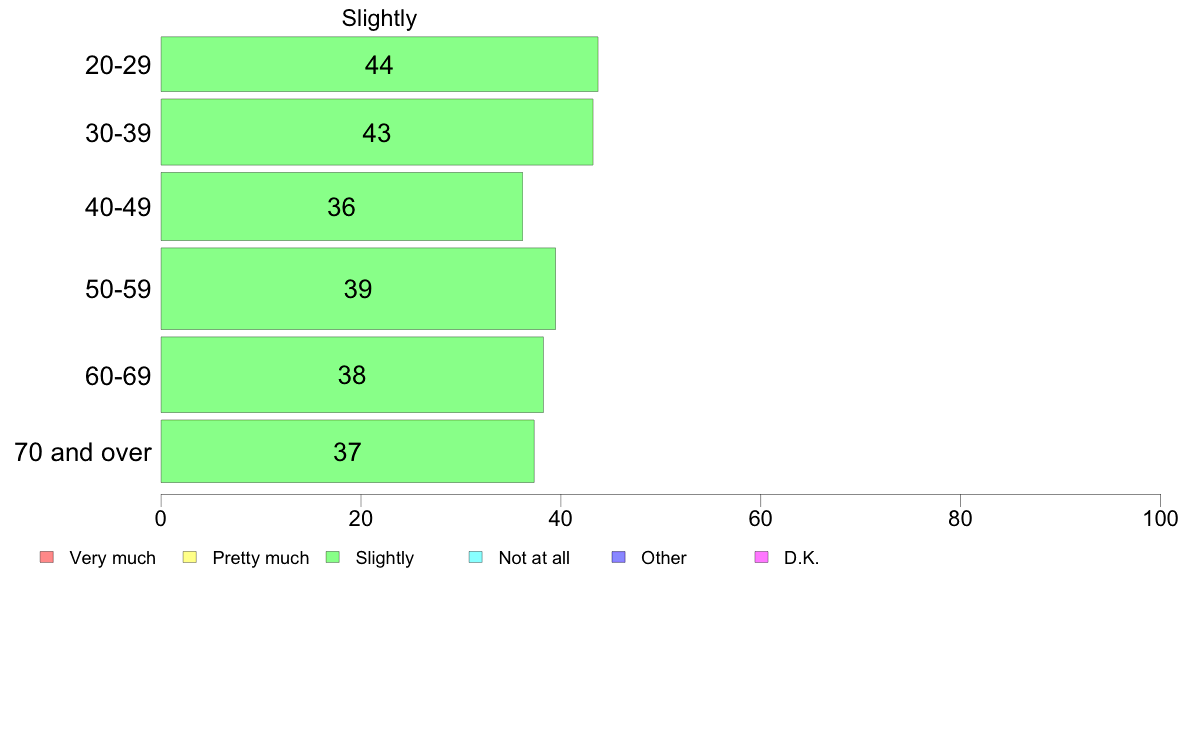This screenshot has height=736, width=1188.
Task: Select the 50-59 bar showing 39
Action: pyautogui.click(x=358, y=289)
